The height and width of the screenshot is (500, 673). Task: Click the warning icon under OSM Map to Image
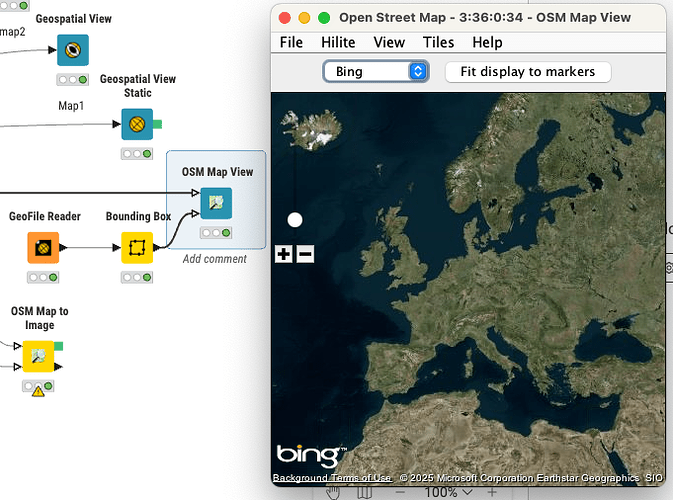pos(38,391)
